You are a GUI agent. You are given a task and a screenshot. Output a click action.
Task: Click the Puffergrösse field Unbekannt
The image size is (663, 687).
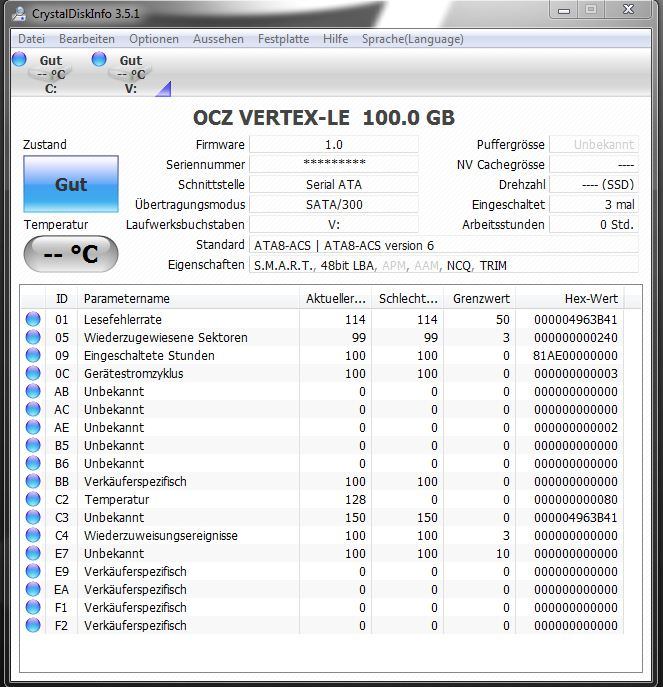(594, 145)
